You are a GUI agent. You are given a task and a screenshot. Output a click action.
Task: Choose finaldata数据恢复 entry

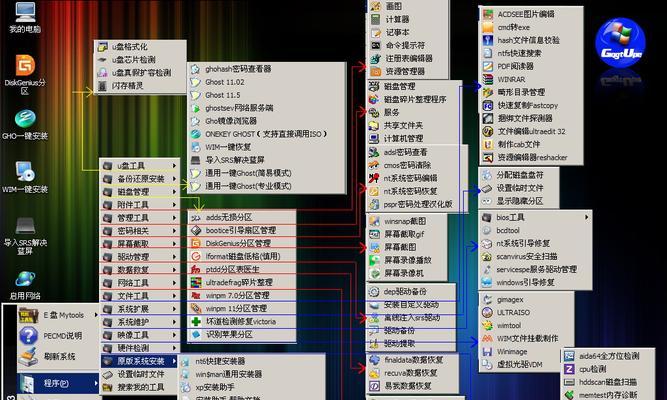413,360
